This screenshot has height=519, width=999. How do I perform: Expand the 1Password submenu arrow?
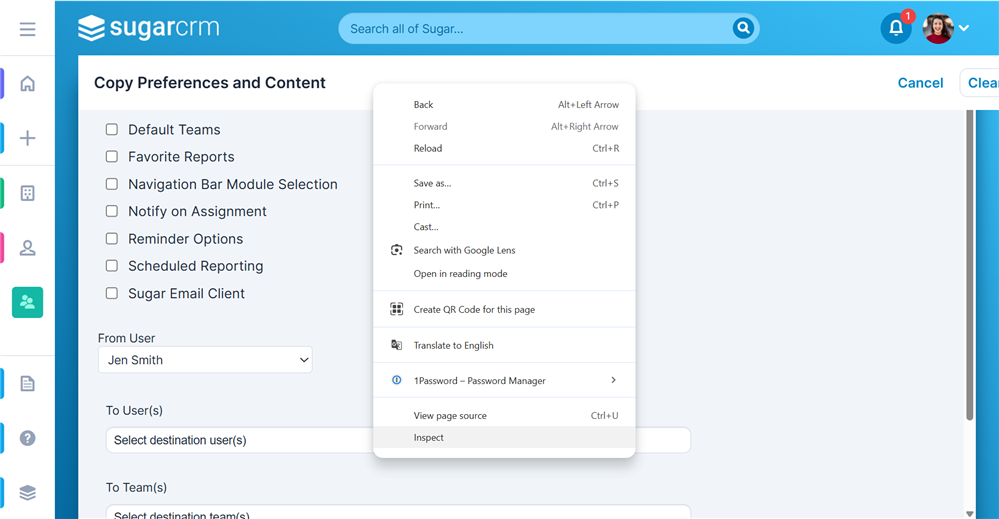coord(613,380)
